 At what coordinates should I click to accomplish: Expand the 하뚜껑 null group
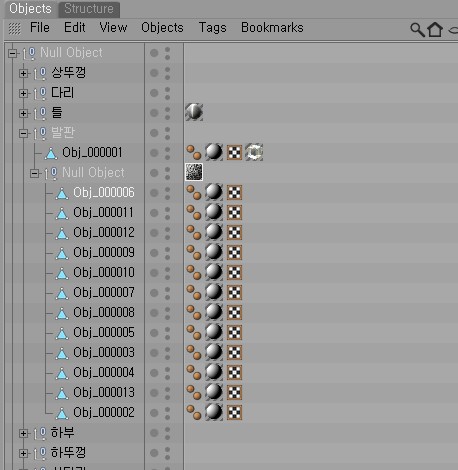pos(23,453)
